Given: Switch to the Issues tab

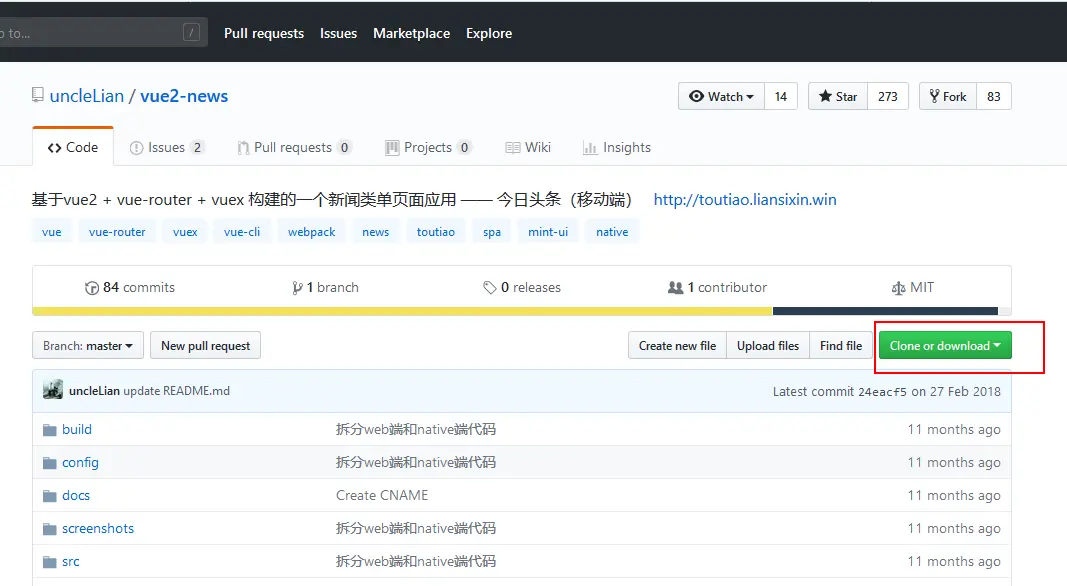Looking at the screenshot, I should [x=167, y=147].
